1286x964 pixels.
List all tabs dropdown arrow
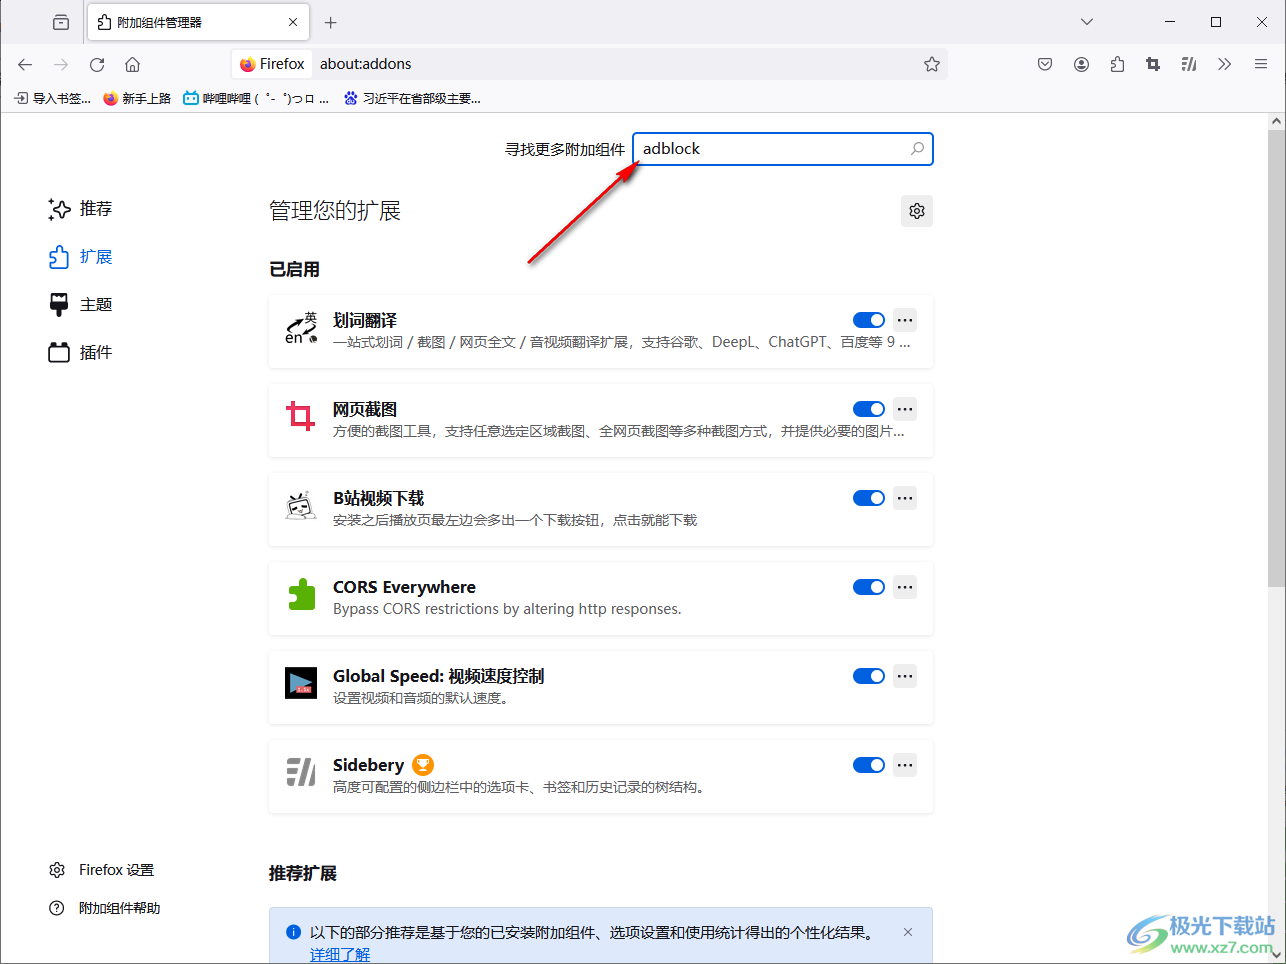(1087, 22)
